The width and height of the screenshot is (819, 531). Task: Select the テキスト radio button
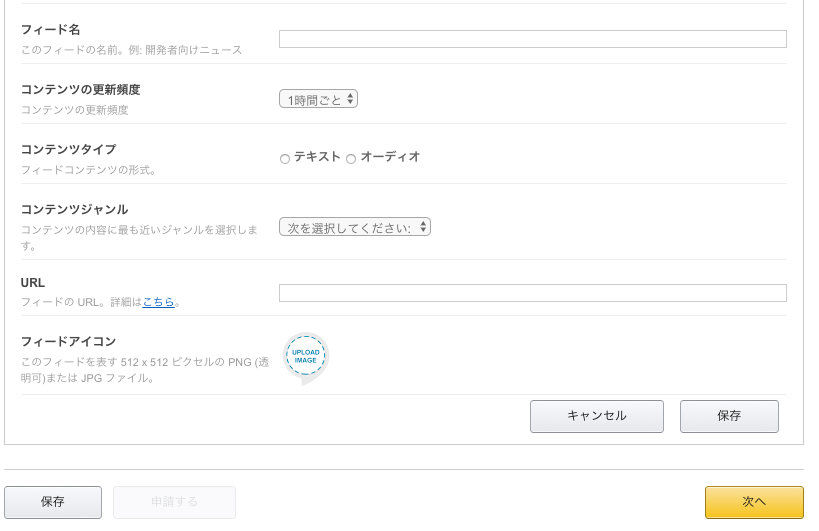(x=285, y=159)
